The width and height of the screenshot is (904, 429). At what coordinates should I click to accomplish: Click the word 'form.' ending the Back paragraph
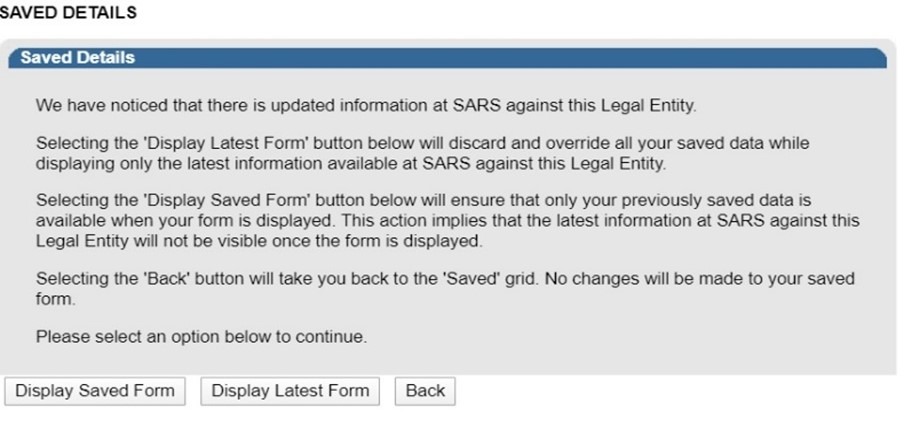55,298
